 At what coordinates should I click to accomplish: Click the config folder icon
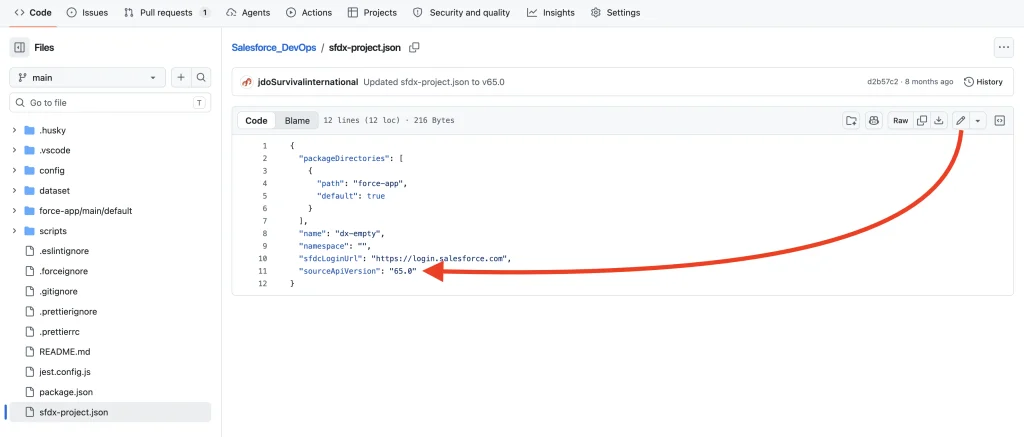click(x=29, y=170)
